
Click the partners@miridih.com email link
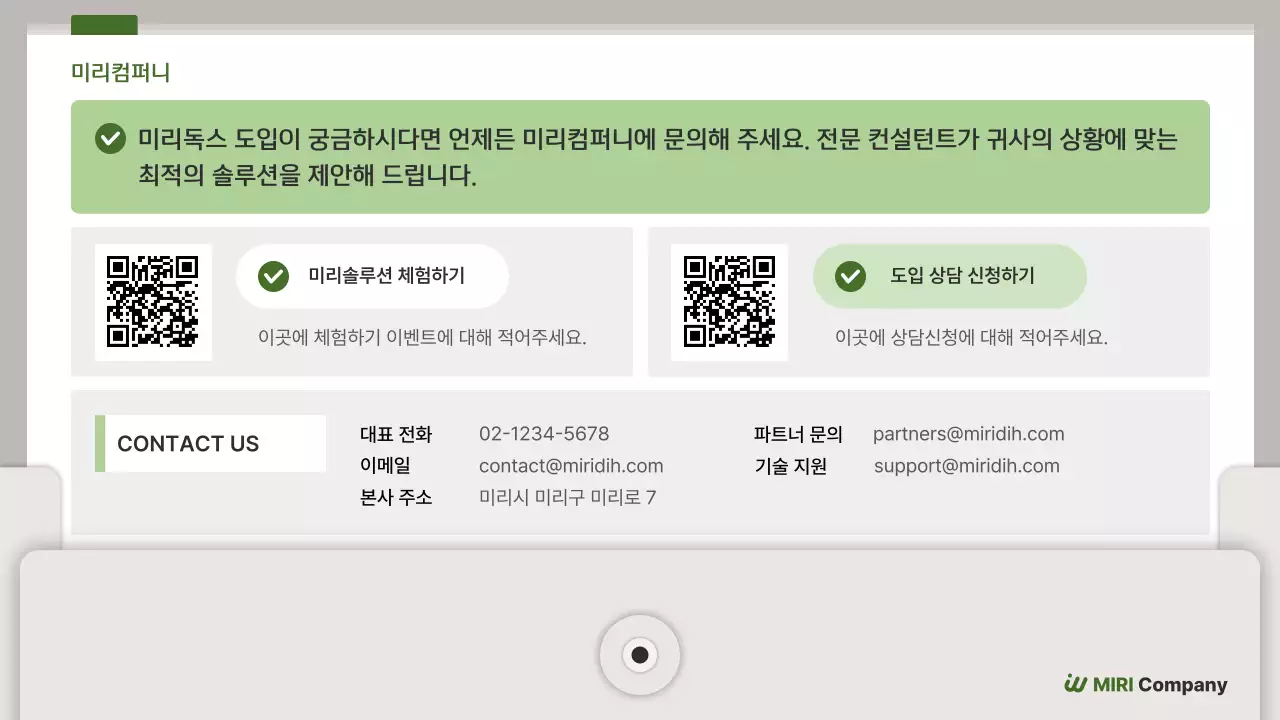pos(969,433)
